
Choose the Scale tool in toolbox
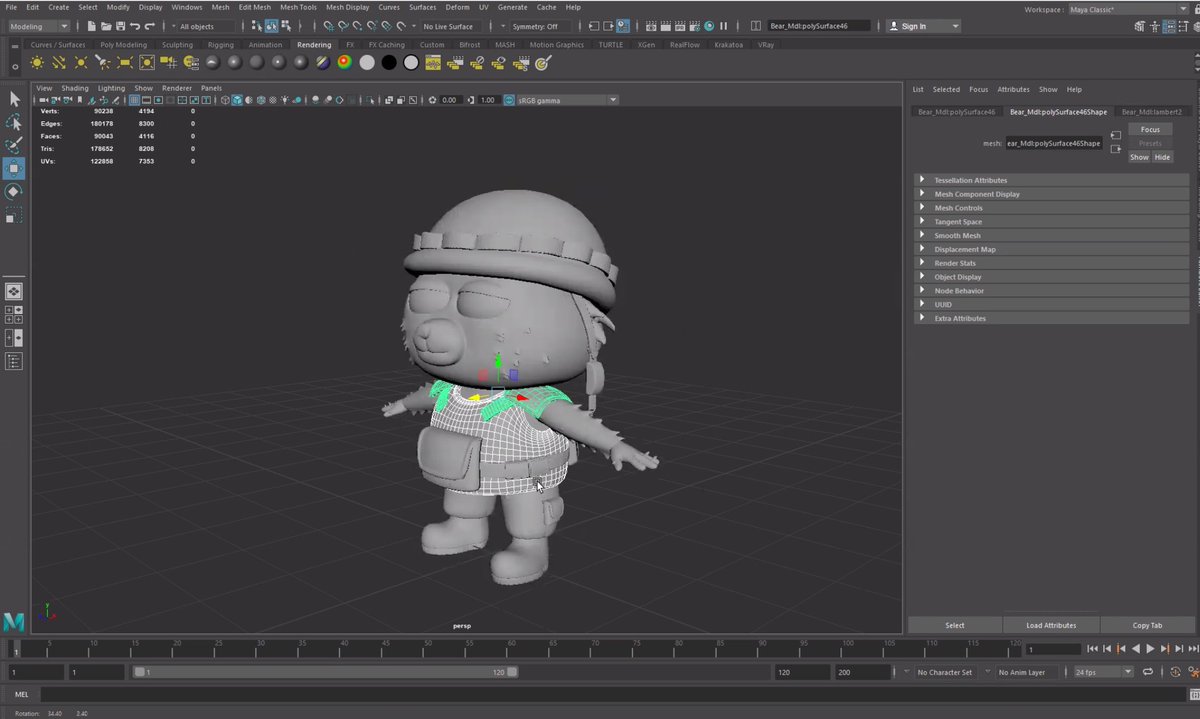pyautogui.click(x=14, y=215)
